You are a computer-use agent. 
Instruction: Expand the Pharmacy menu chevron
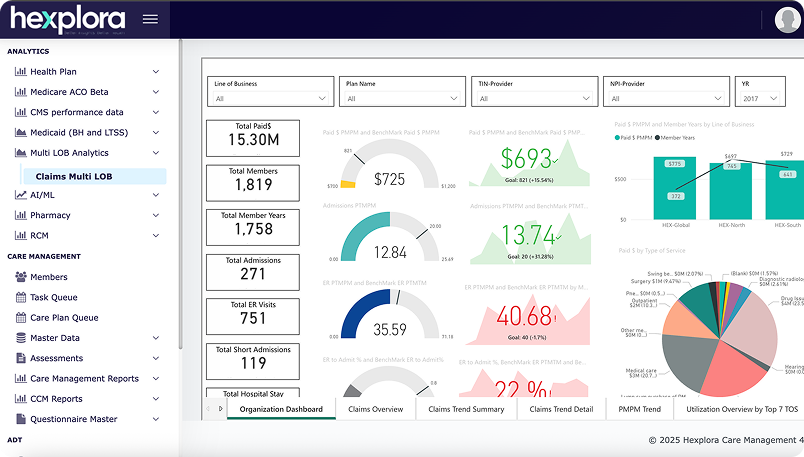(156, 216)
